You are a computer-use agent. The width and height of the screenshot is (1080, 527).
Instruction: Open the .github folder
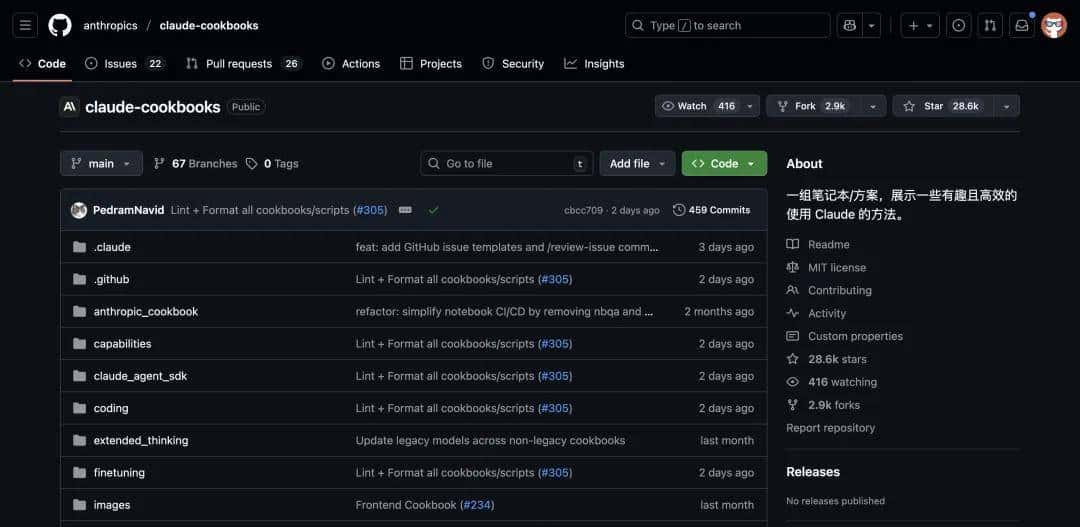[112, 279]
